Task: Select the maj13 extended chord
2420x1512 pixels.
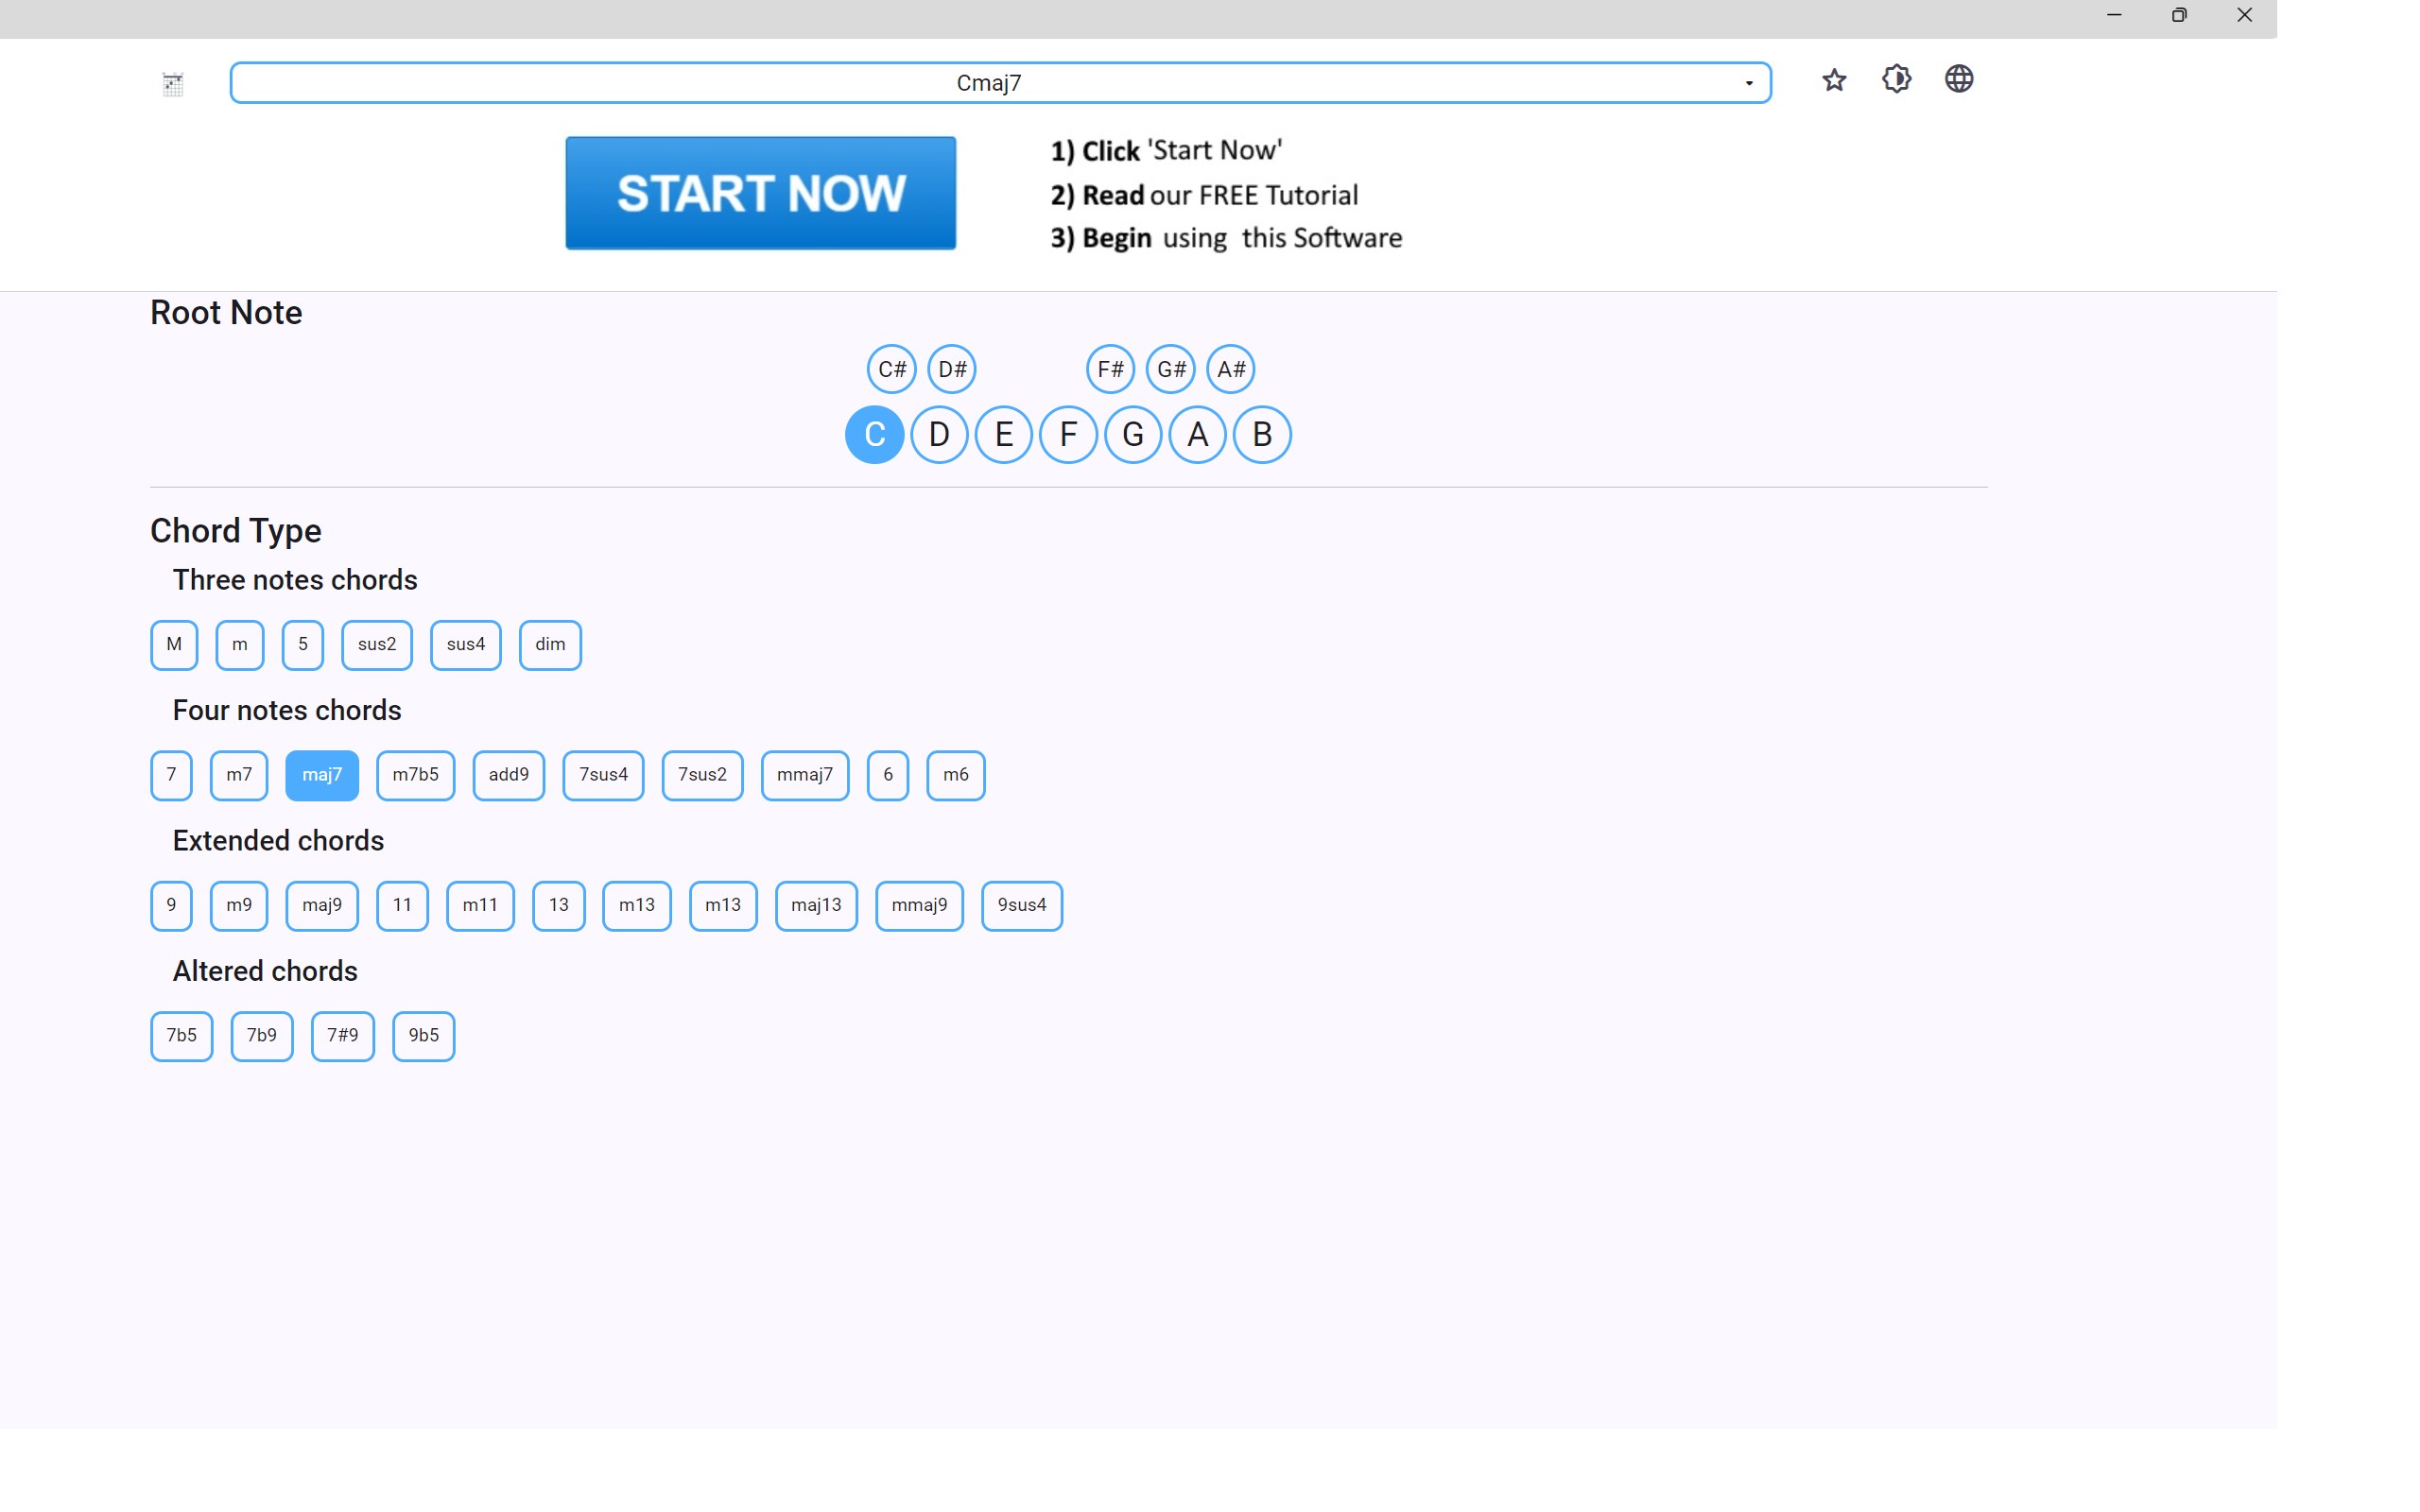Action: (816, 905)
